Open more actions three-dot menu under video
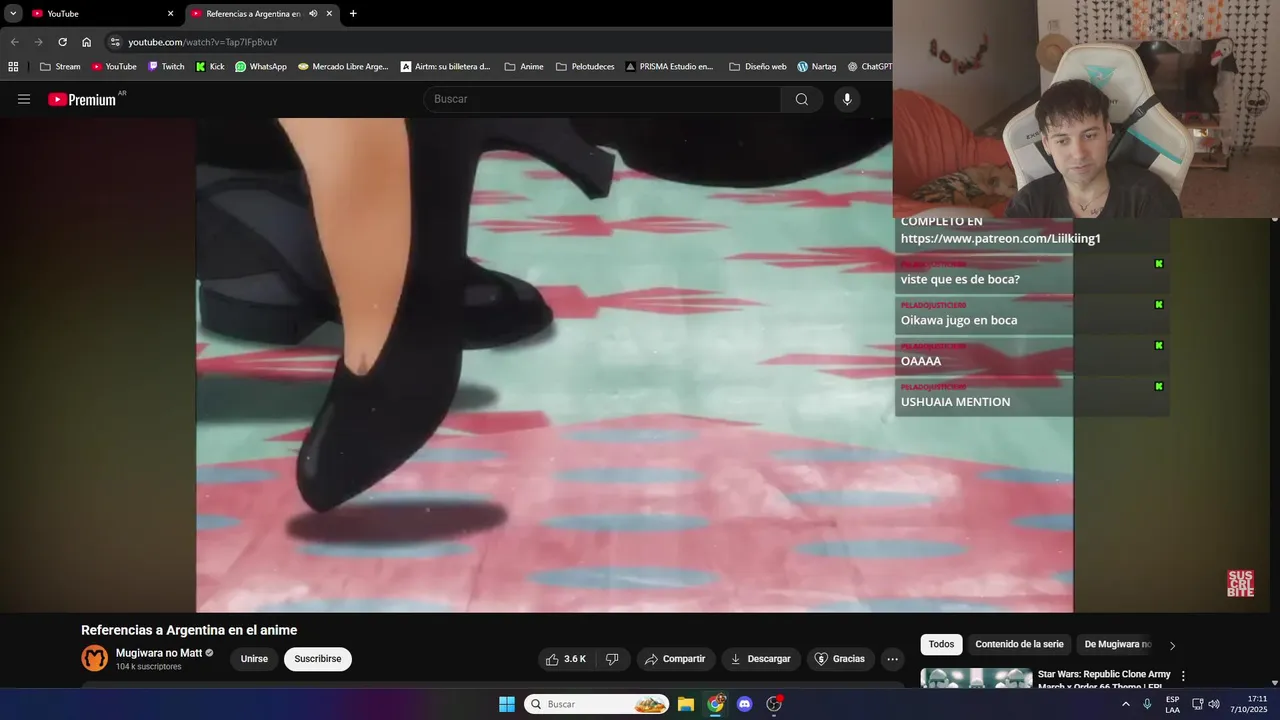This screenshot has height=720, width=1280. [892, 659]
